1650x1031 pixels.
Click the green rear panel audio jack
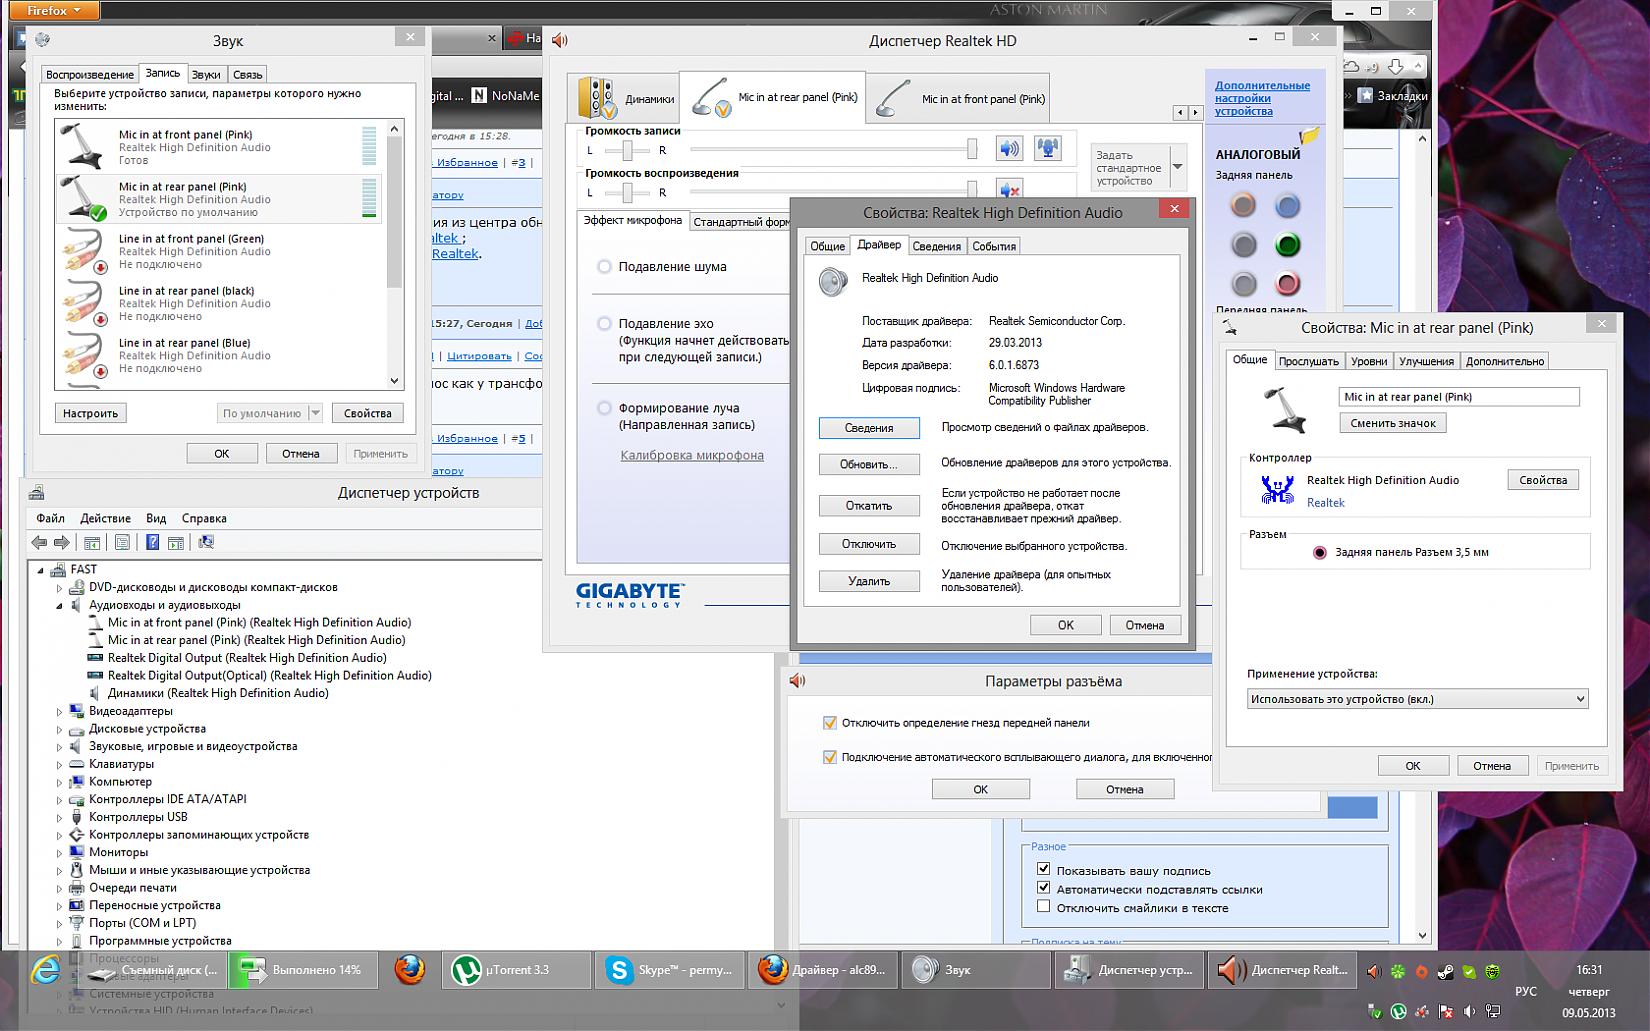(x=1287, y=245)
